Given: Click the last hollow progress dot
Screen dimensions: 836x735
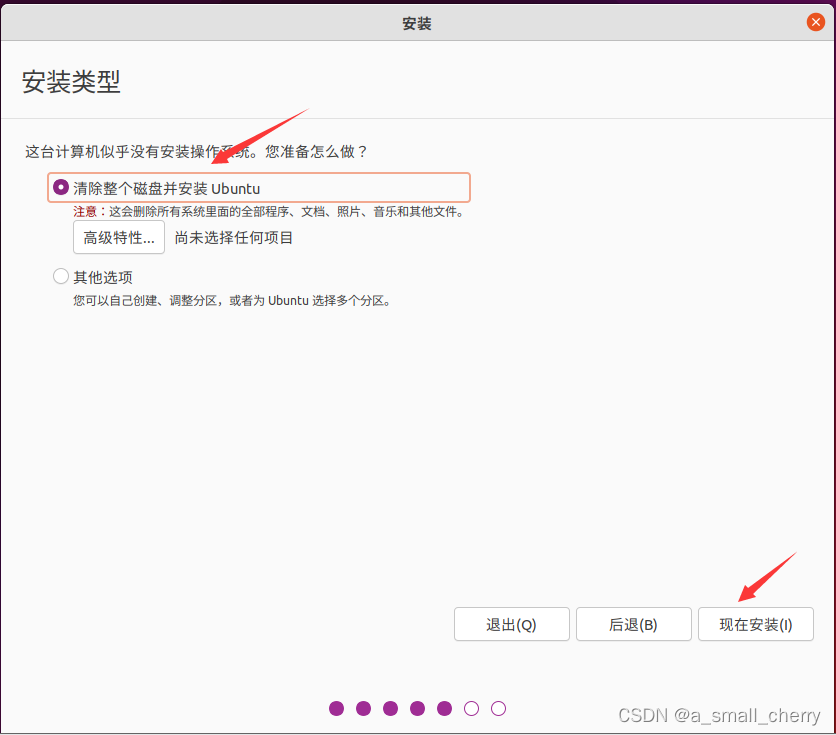Looking at the screenshot, I should tap(498, 708).
